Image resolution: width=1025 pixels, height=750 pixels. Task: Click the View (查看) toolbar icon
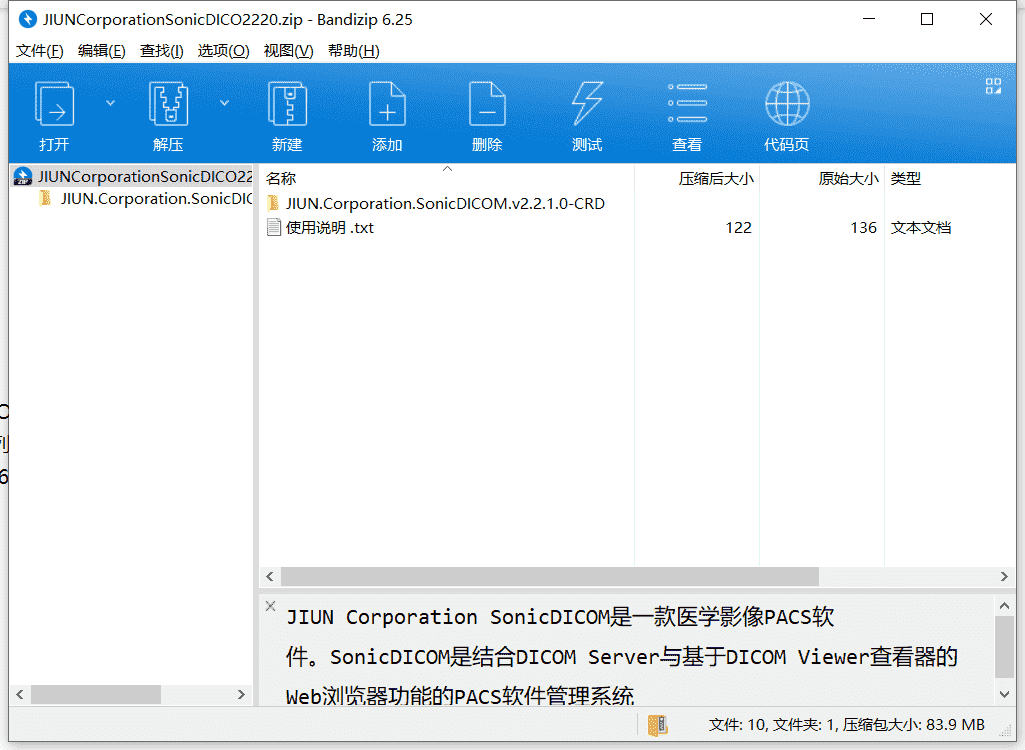[x=687, y=103]
